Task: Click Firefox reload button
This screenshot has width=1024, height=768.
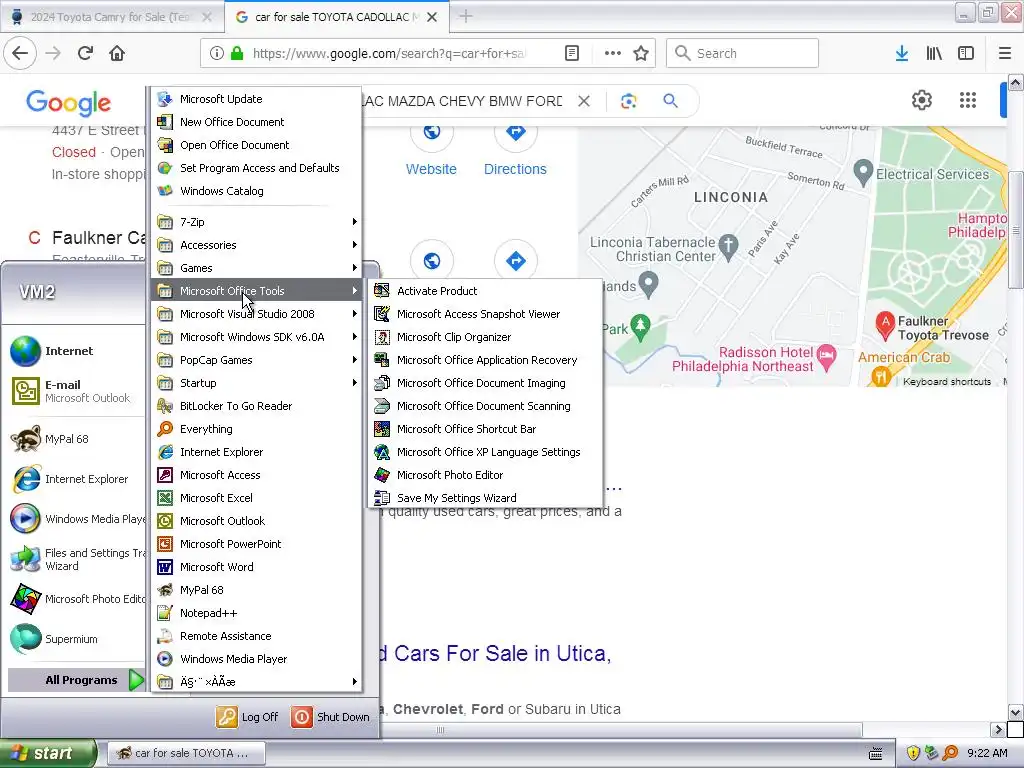Action: 86,54
